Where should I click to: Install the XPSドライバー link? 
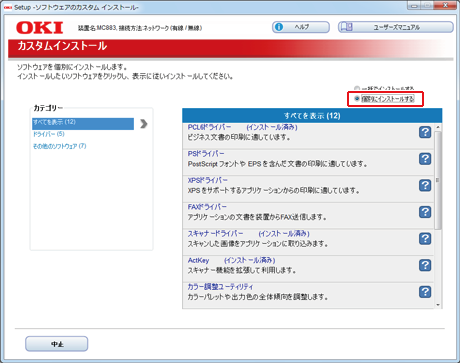point(208,180)
